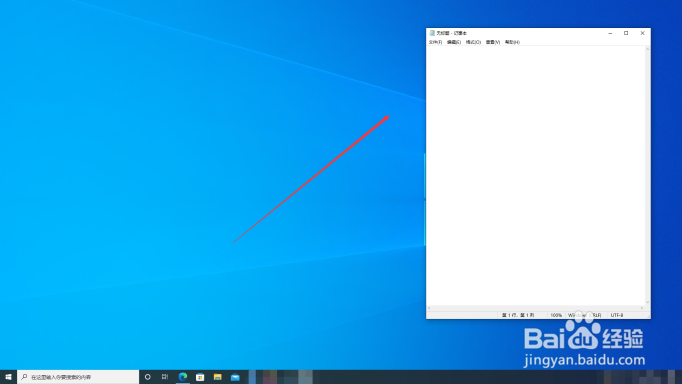Open Microsoft Store from the taskbar
The height and width of the screenshot is (384, 682).
pos(200,377)
